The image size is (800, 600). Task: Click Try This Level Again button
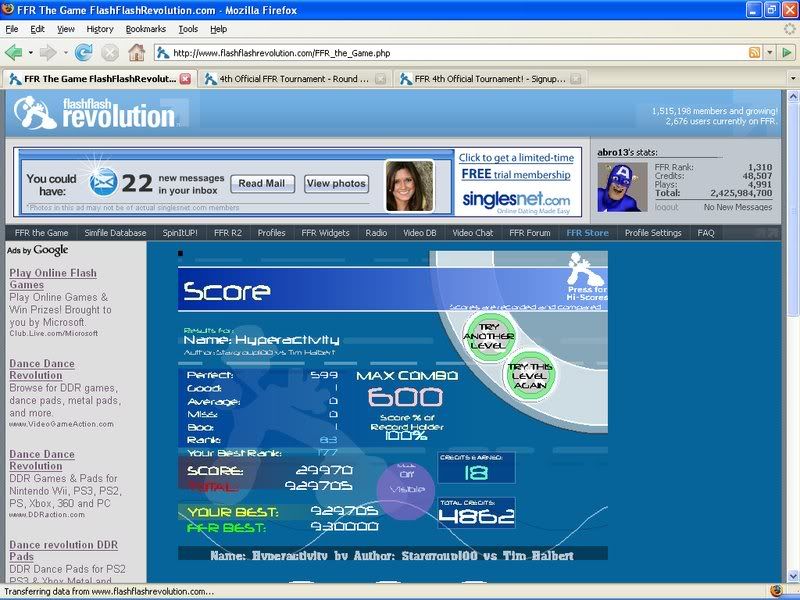(529, 374)
